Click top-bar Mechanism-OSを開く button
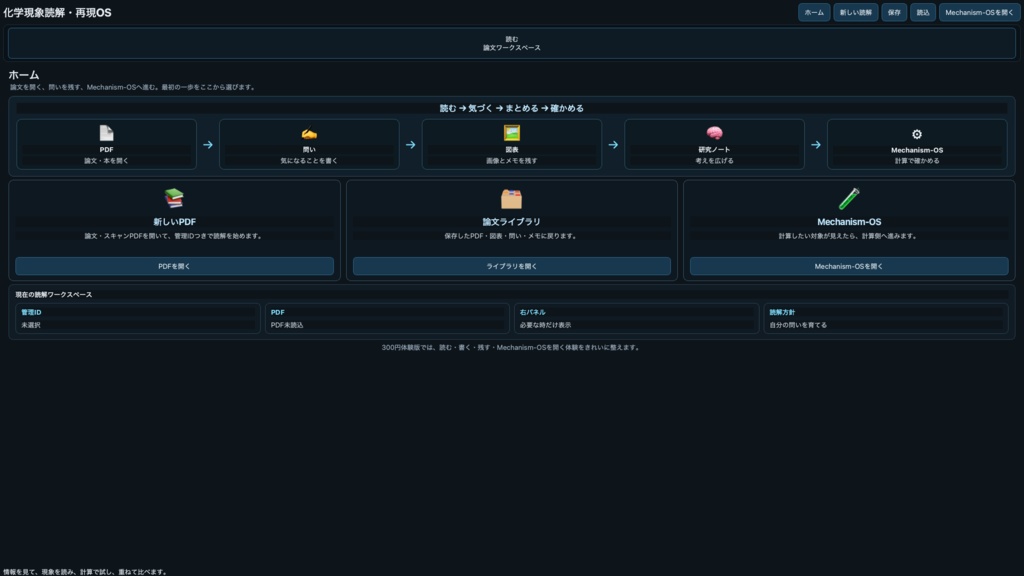 point(979,12)
